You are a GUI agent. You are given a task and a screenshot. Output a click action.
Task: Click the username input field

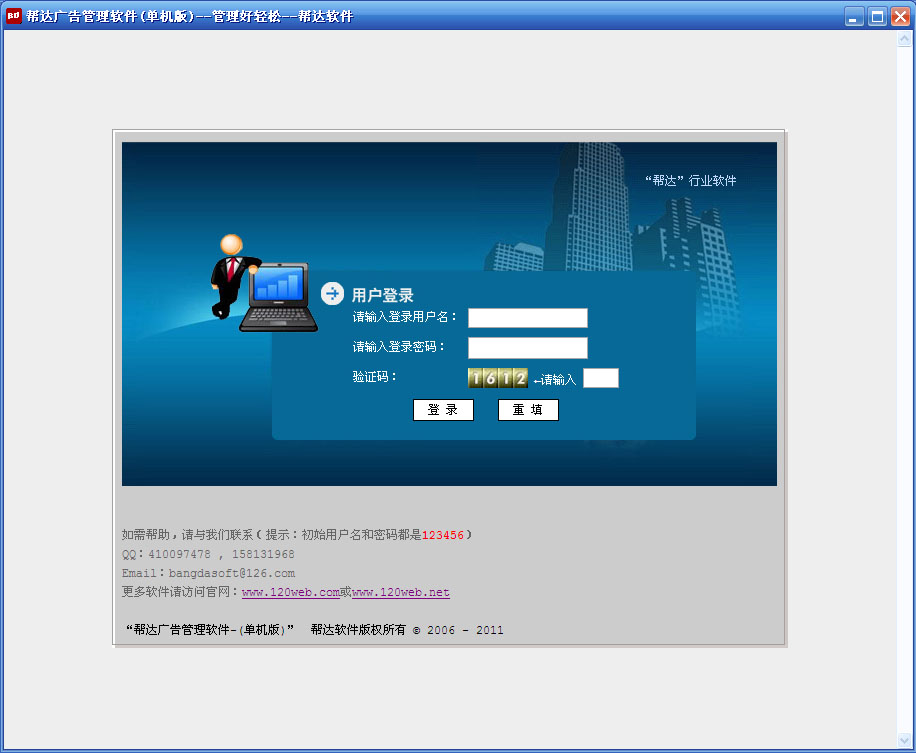[x=528, y=318]
